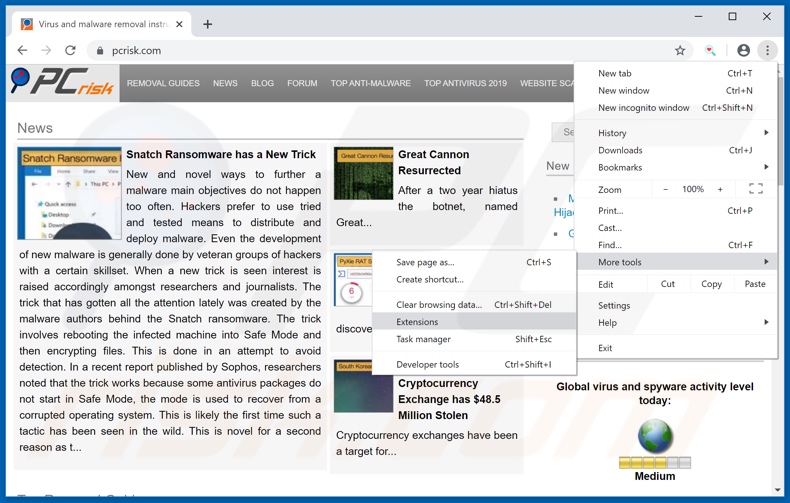The image size is (790, 503).
Task: Open Cryptocurrency Exchange $48.5 Million Stolen article
Action: pyautogui.click(x=449, y=399)
